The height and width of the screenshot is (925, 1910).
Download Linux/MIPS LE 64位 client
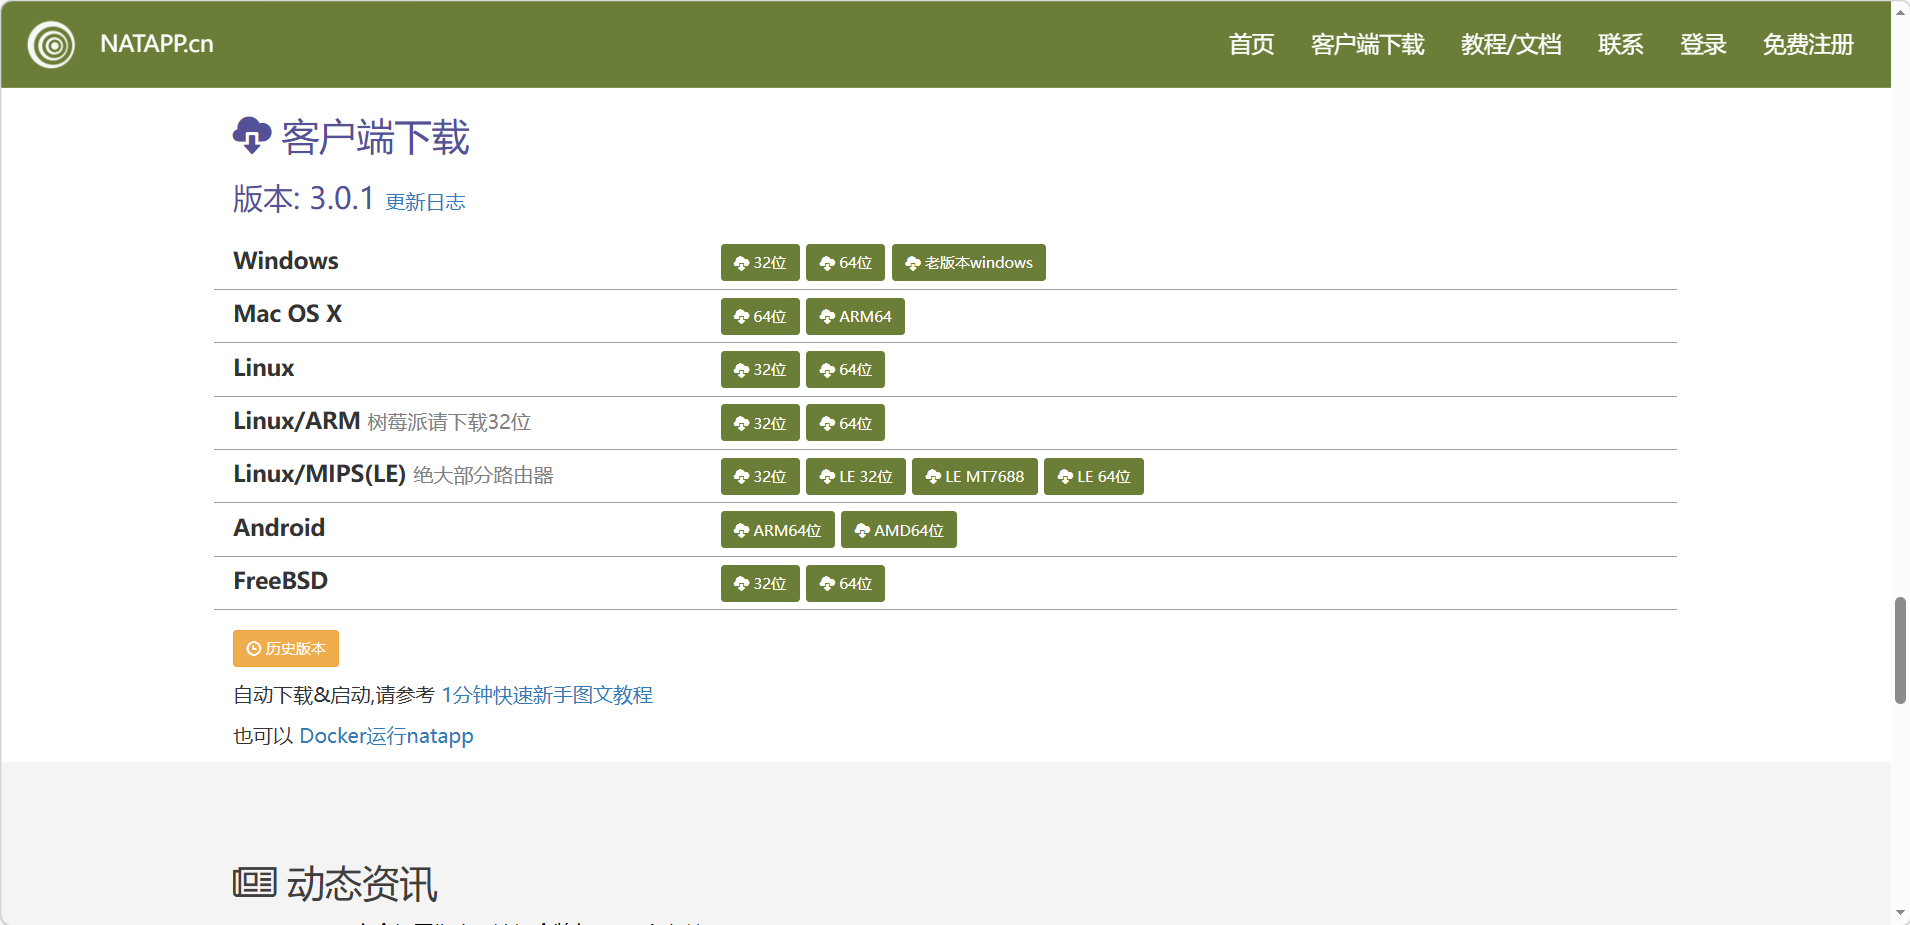[1094, 477]
